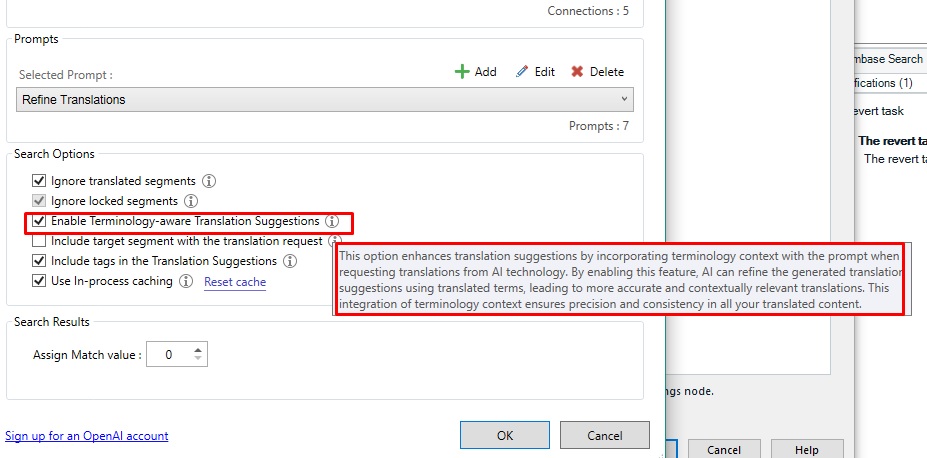The image size is (927, 458).
Task: Click info icon next to In-process caching
Action: [186, 282]
